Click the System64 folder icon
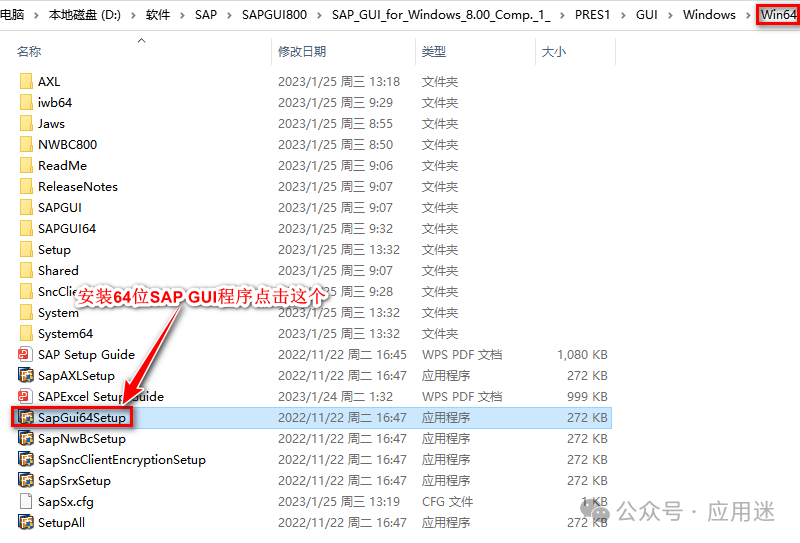This screenshot has height=543, width=800. pos(26,334)
